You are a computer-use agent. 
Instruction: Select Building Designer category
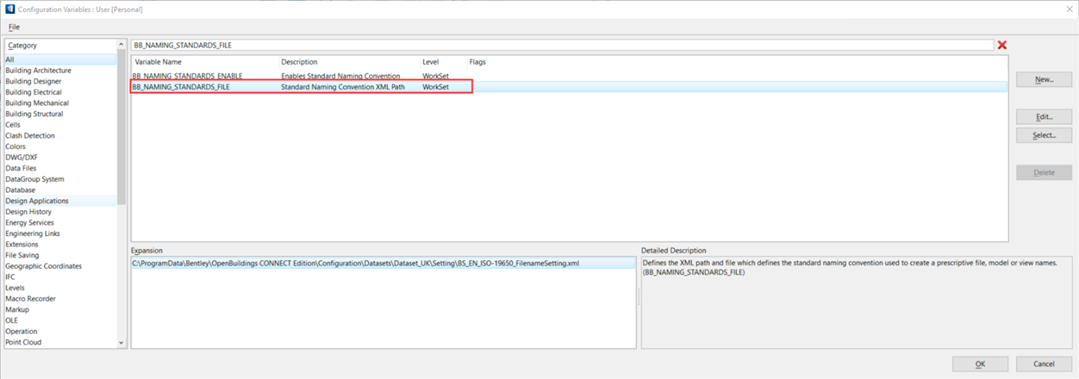click(x=61, y=81)
